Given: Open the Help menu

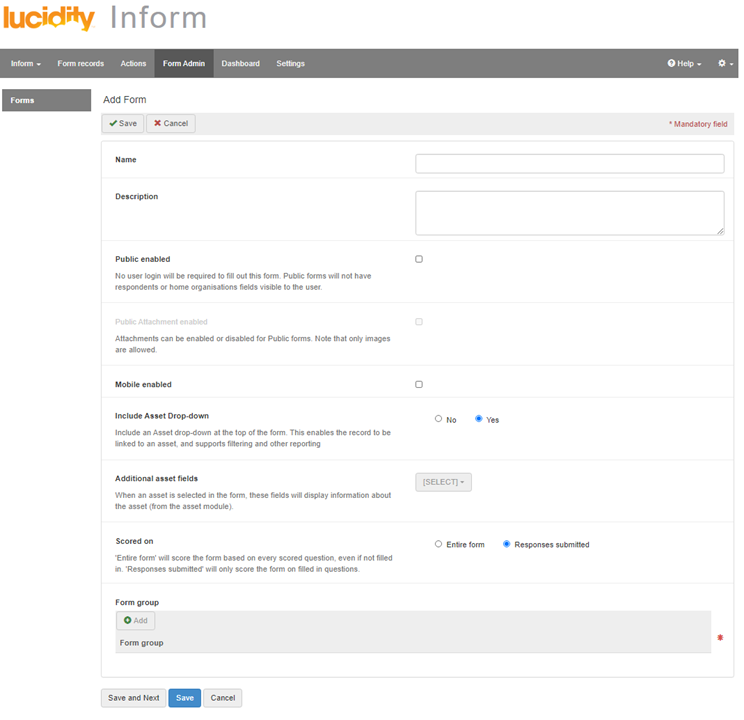Looking at the screenshot, I should 684,63.
